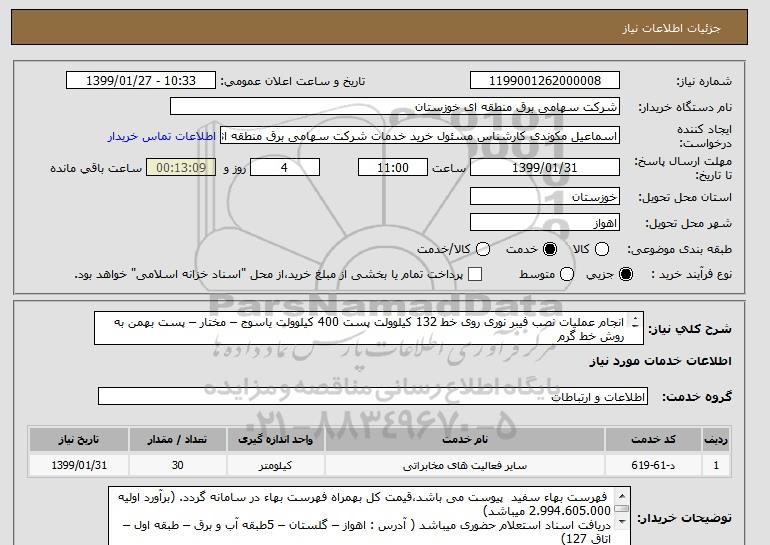The height and width of the screenshot is (545, 770).
Task: Click the remaining time field 00:13:09
Action: click(181, 167)
